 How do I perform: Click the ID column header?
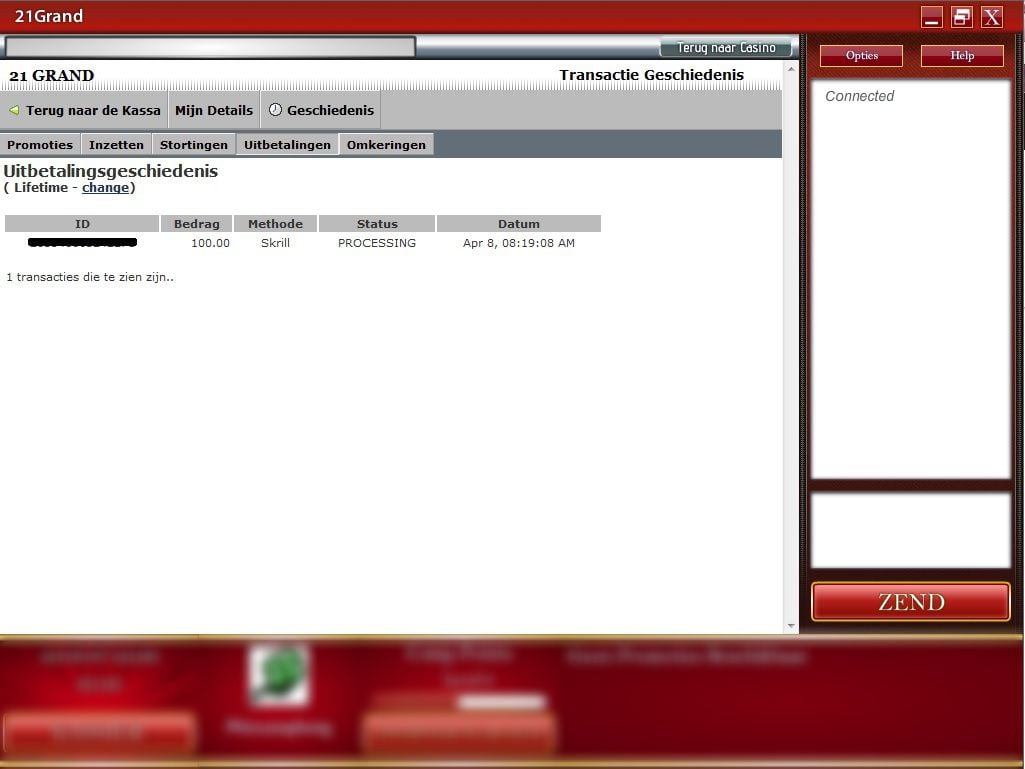pyautogui.click(x=82, y=224)
